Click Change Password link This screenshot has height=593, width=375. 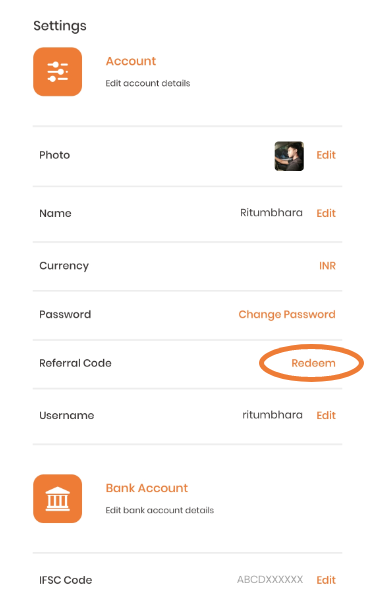(287, 314)
